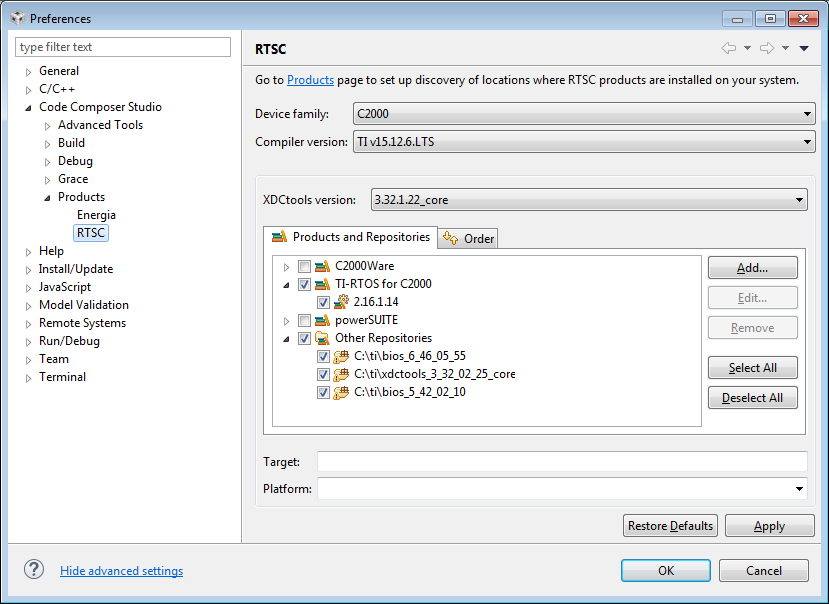This screenshot has height=604, width=829.
Task: Select the RTSC tree item
Action: [91, 233]
